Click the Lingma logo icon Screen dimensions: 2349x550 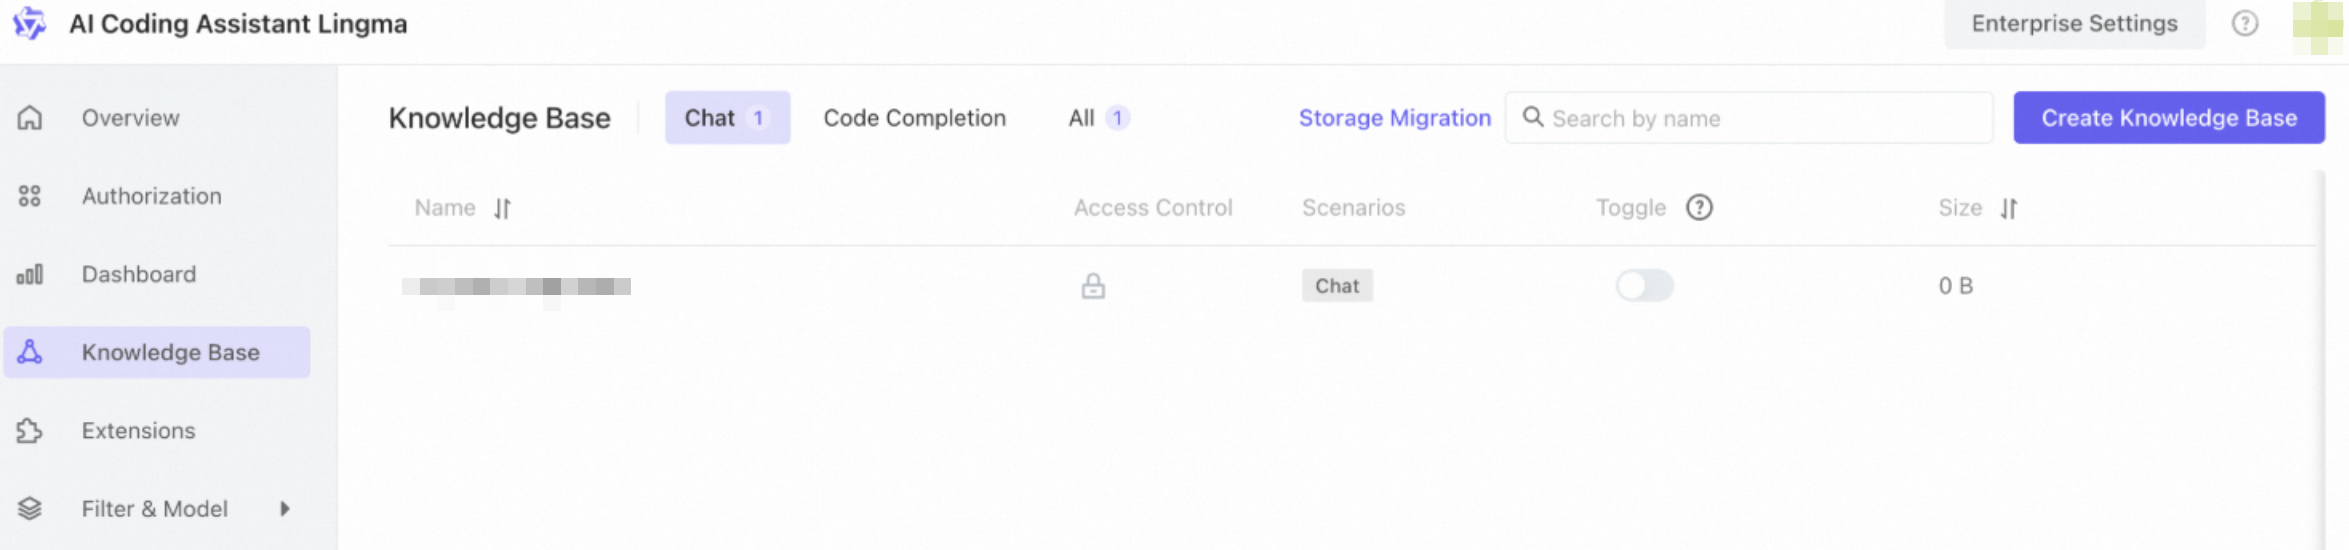pyautogui.click(x=30, y=23)
